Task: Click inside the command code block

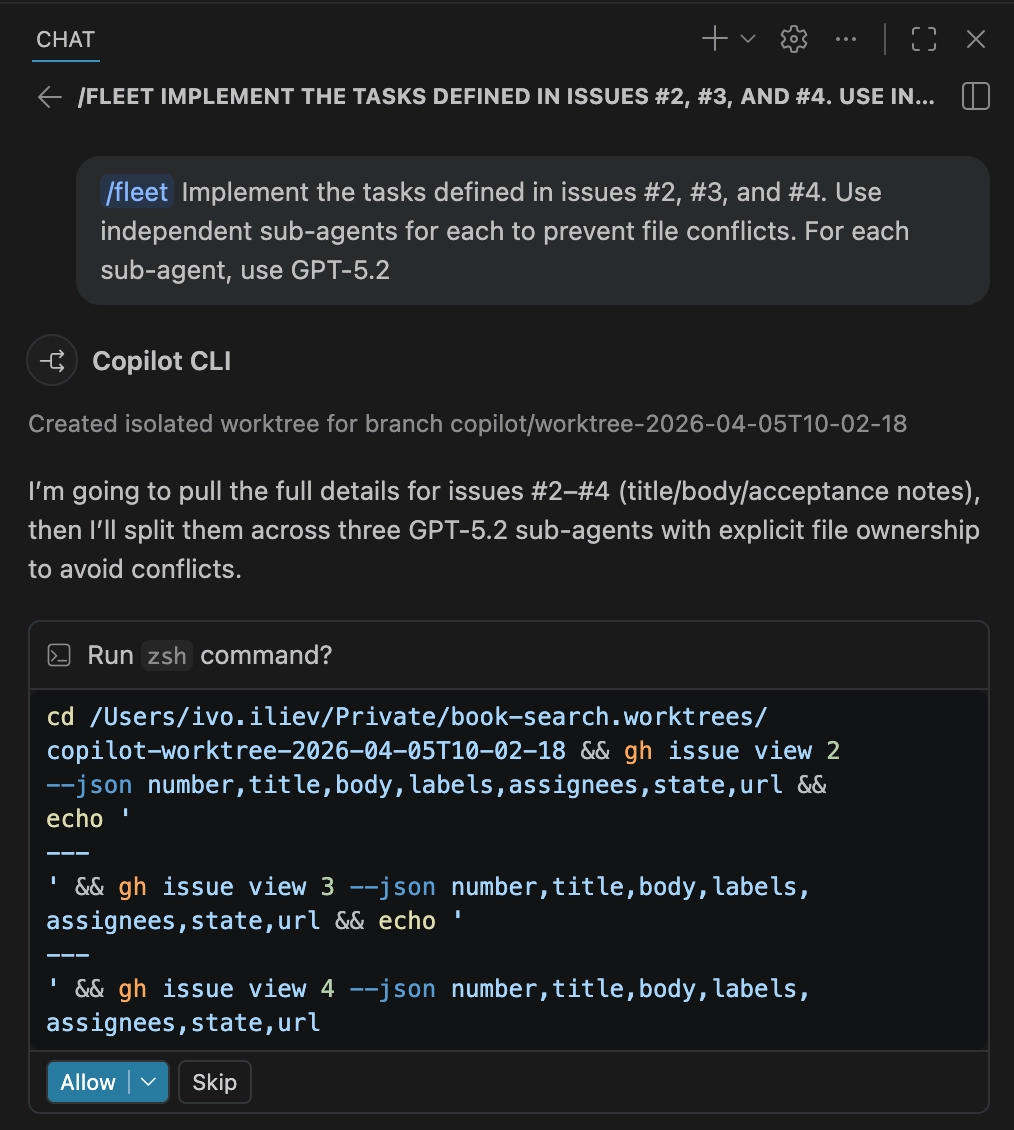Action: (x=508, y=870)
